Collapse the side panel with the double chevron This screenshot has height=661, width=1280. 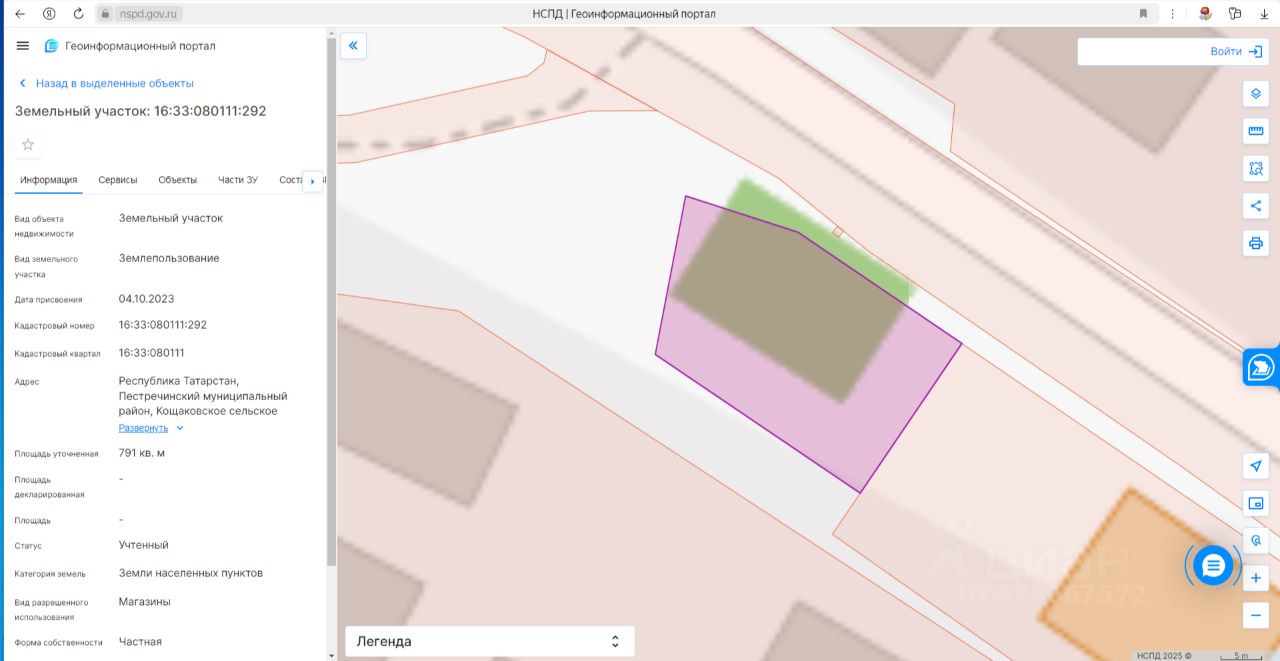(353, 46)
